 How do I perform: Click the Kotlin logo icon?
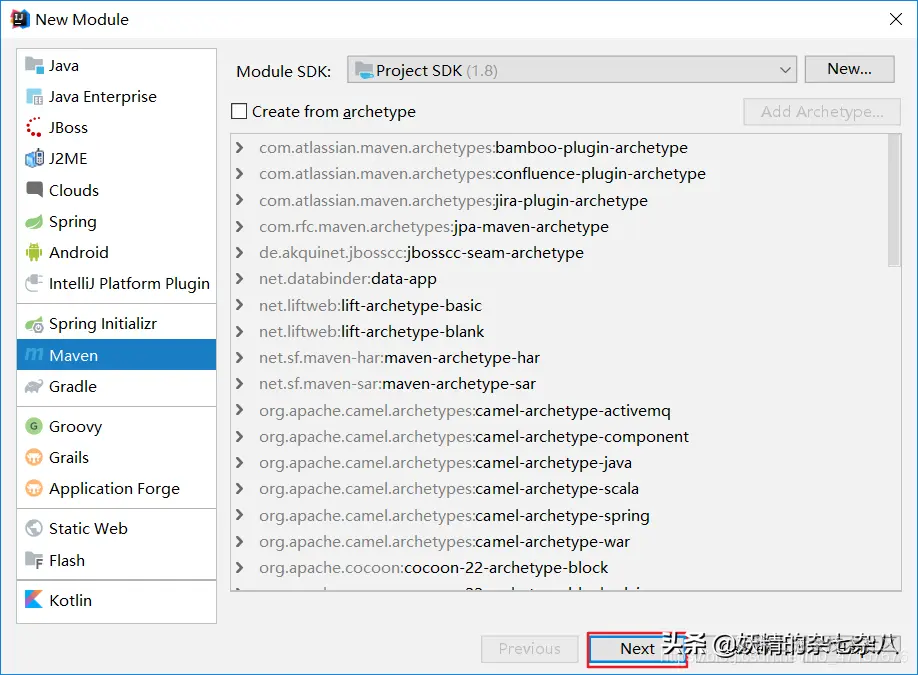pos(34,599)
